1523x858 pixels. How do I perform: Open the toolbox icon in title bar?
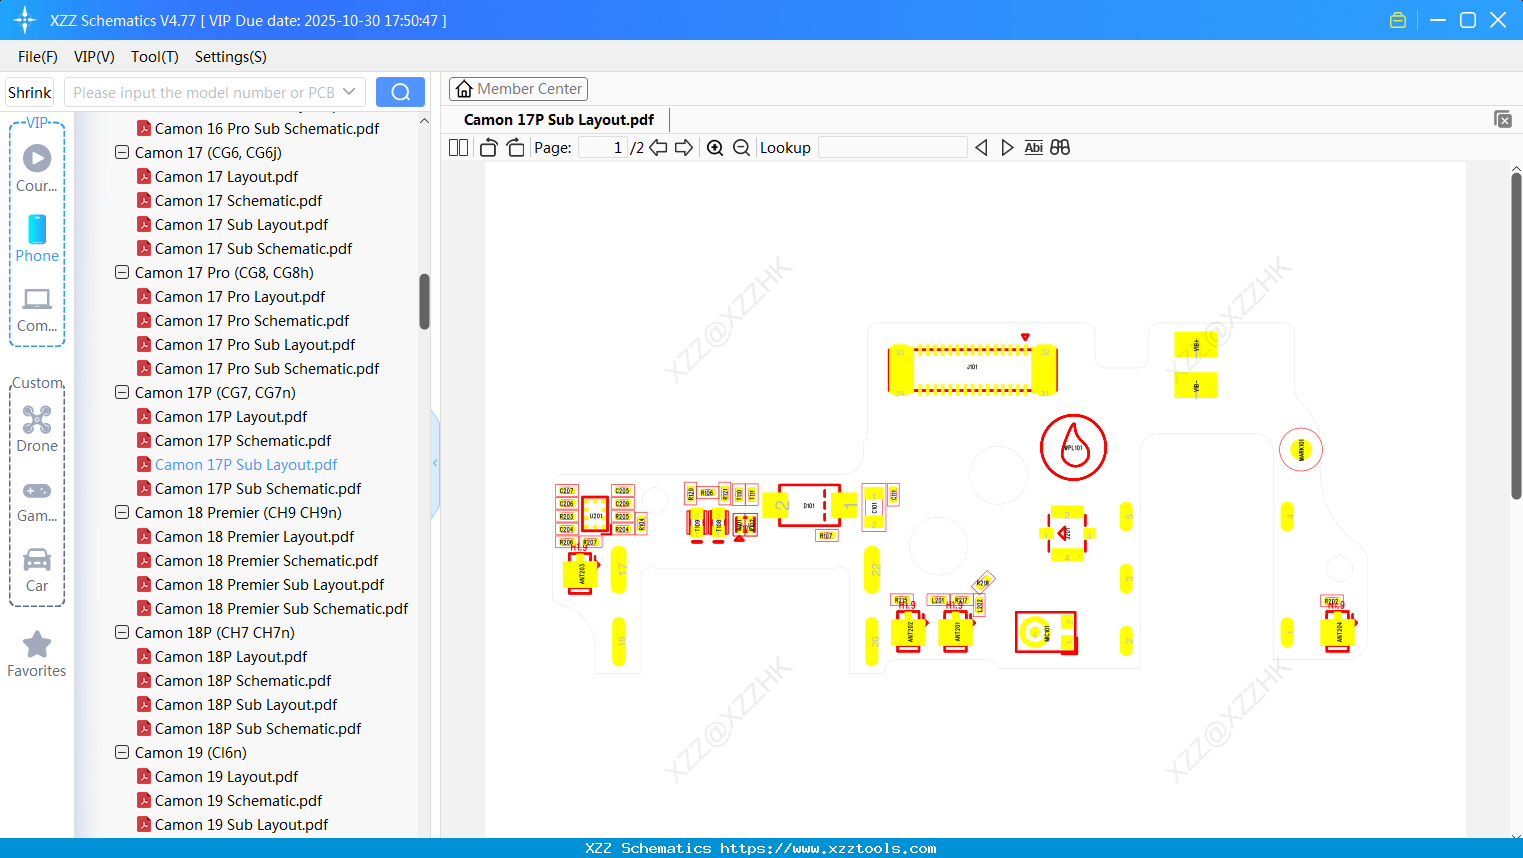[x=1398, y=20]
